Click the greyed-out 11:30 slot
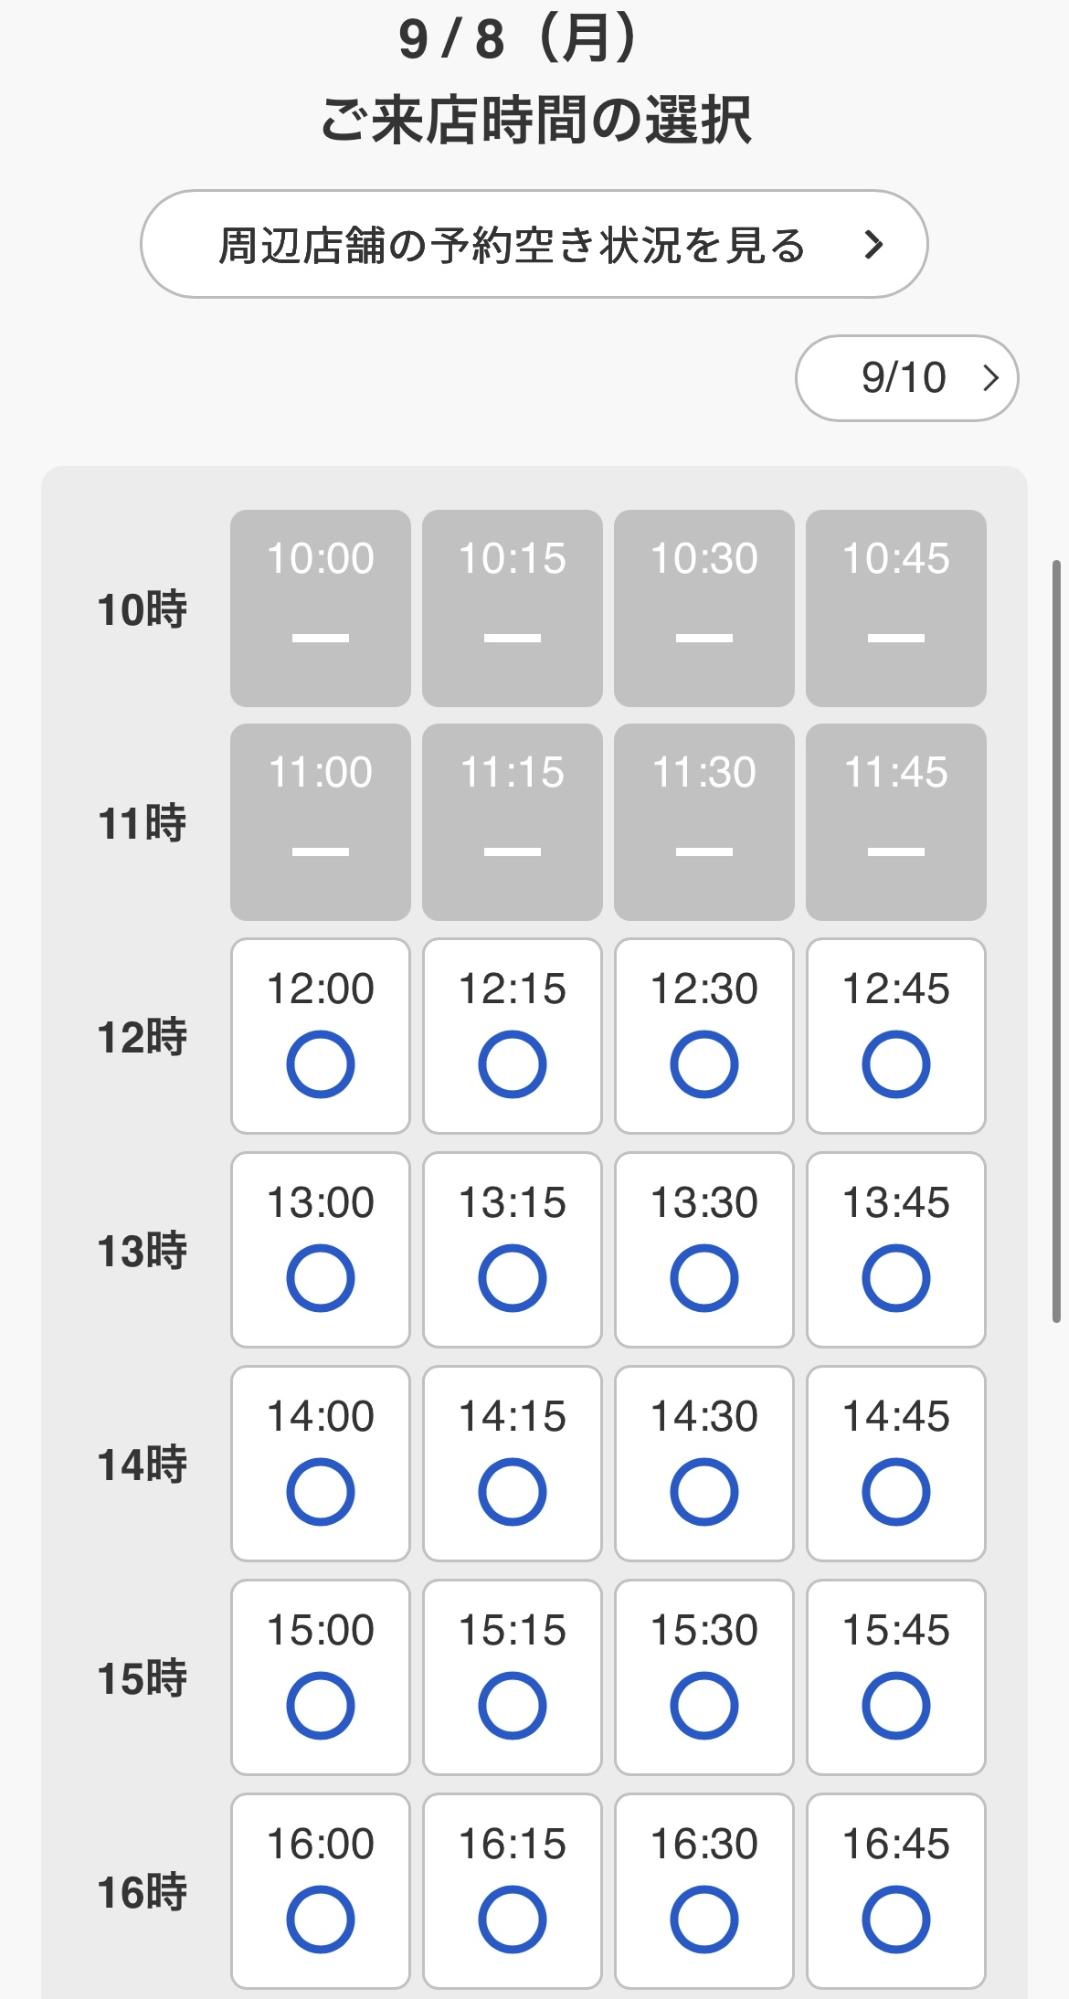Screen dimensions: 1069x1999 (x=704, y=822)
